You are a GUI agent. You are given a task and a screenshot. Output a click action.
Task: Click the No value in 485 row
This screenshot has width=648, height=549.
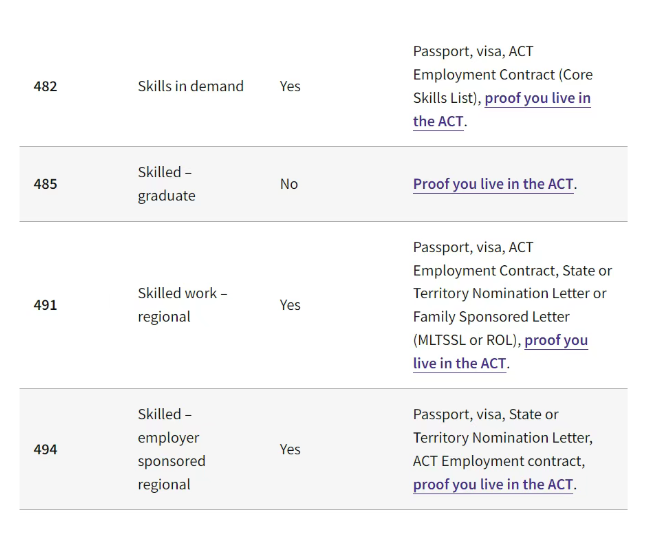[x=289, y=184]
